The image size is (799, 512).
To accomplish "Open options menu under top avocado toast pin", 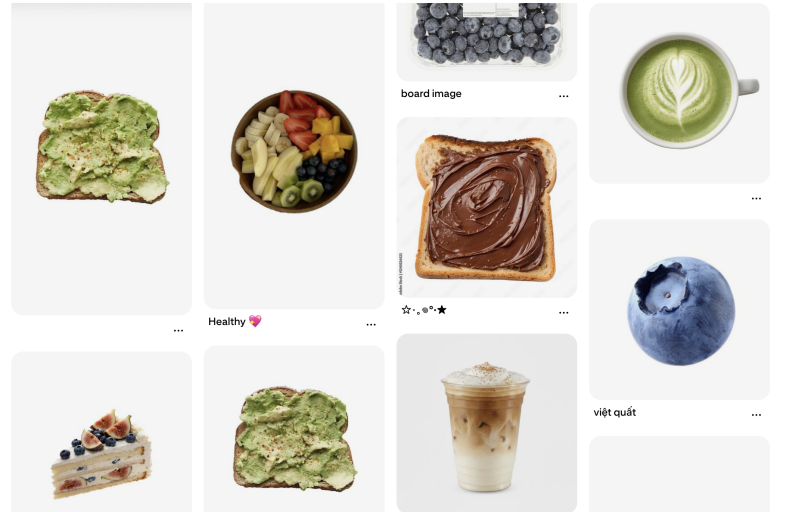I will pyautogui.click(x=178, y=331).
